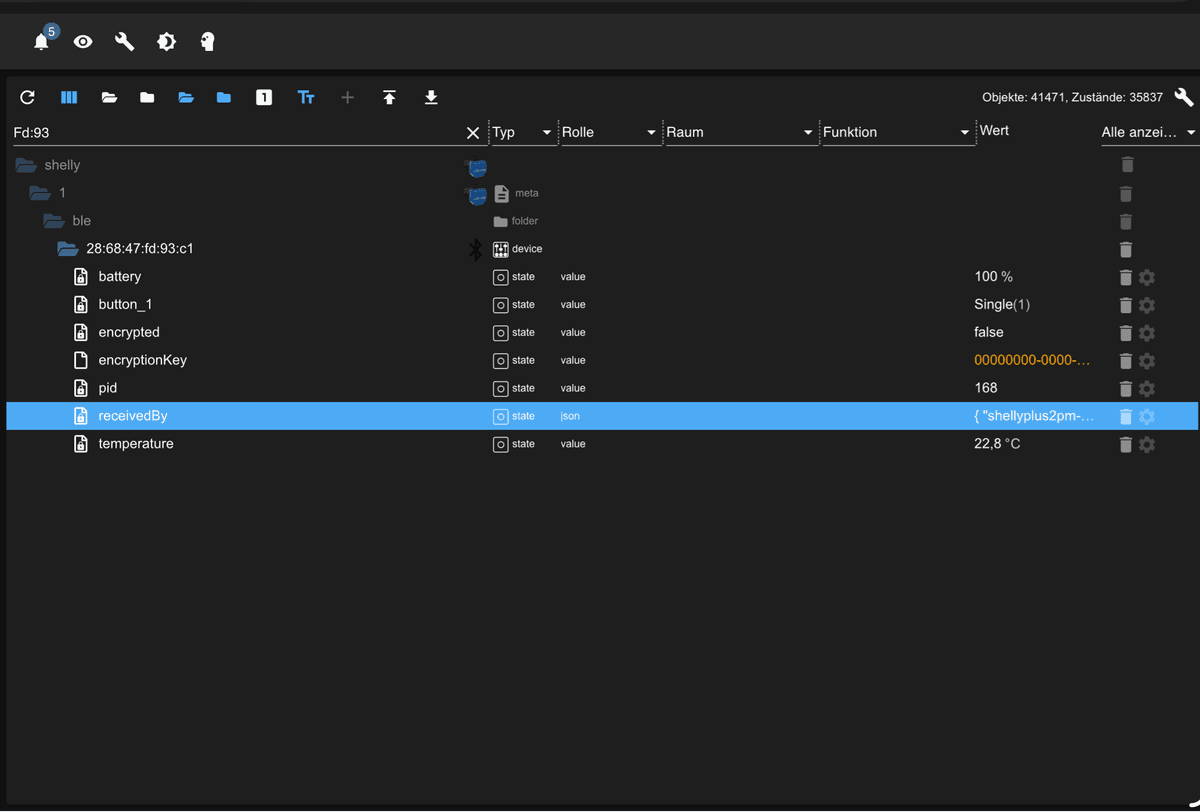Open settings gear for battery
The image size is (1200, 812).
(x=1147, y=277)
